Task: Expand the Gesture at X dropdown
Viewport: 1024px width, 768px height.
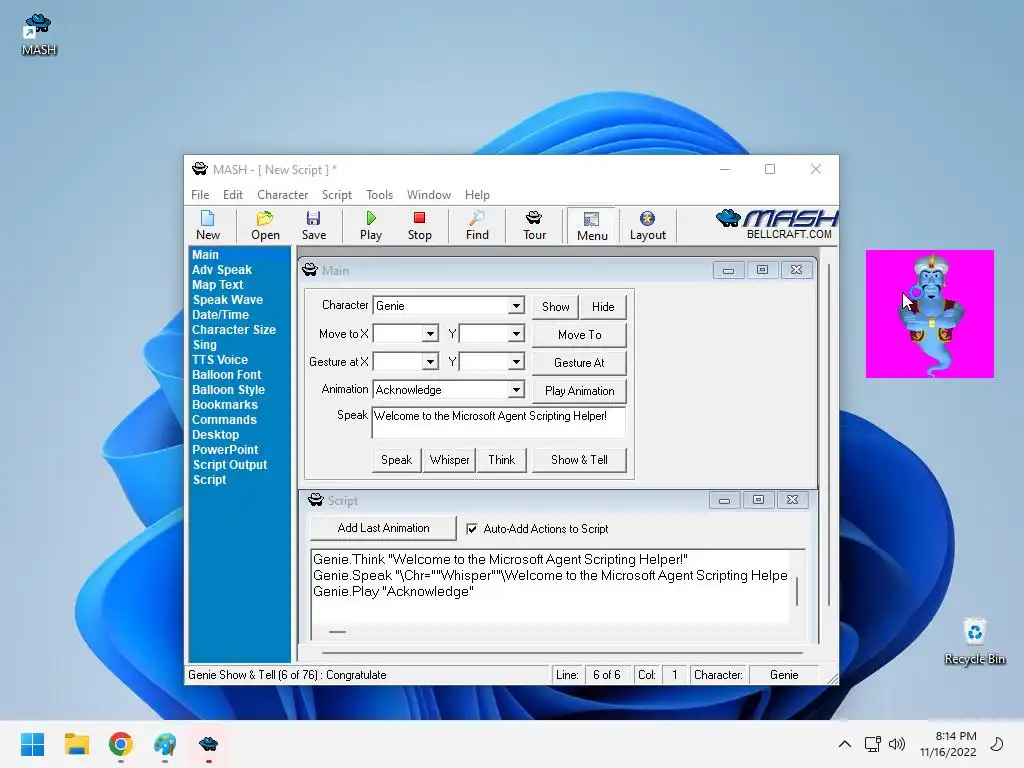Action: tap(430, 362)
